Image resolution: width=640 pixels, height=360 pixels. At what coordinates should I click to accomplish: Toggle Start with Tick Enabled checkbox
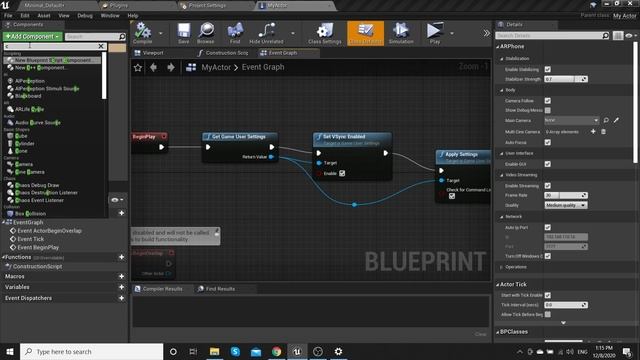pyautogui.click(x=548, y=295)
